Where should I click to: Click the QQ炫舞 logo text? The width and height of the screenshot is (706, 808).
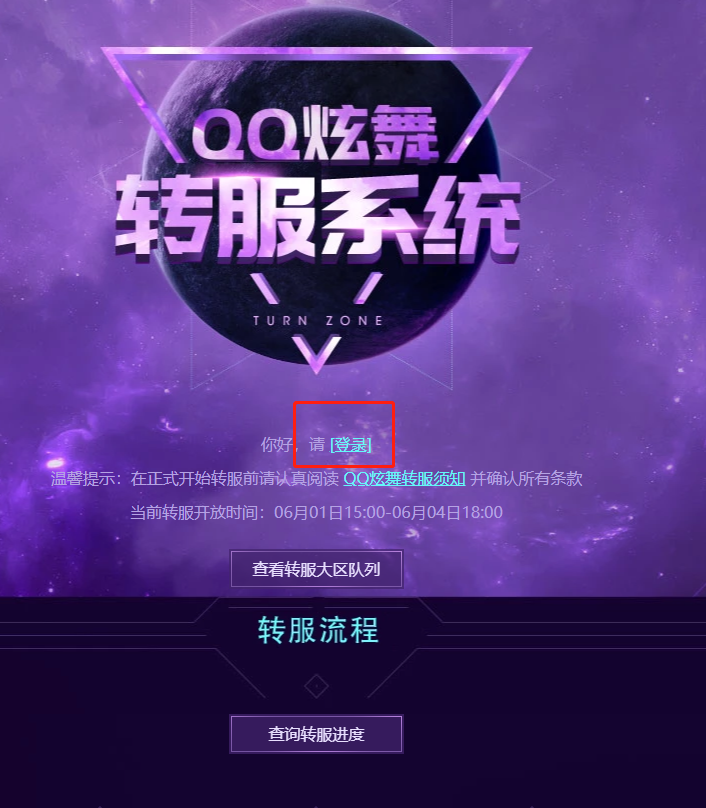315,133
